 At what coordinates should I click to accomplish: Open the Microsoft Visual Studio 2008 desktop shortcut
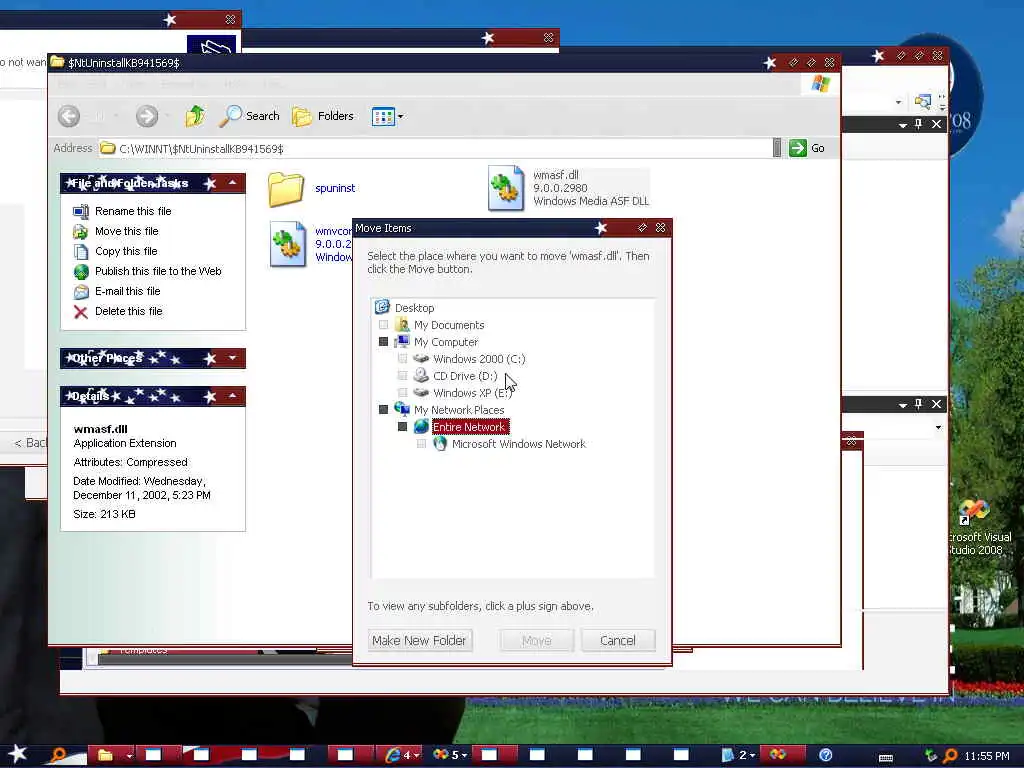pyautogui.click(x=976, y=526)
